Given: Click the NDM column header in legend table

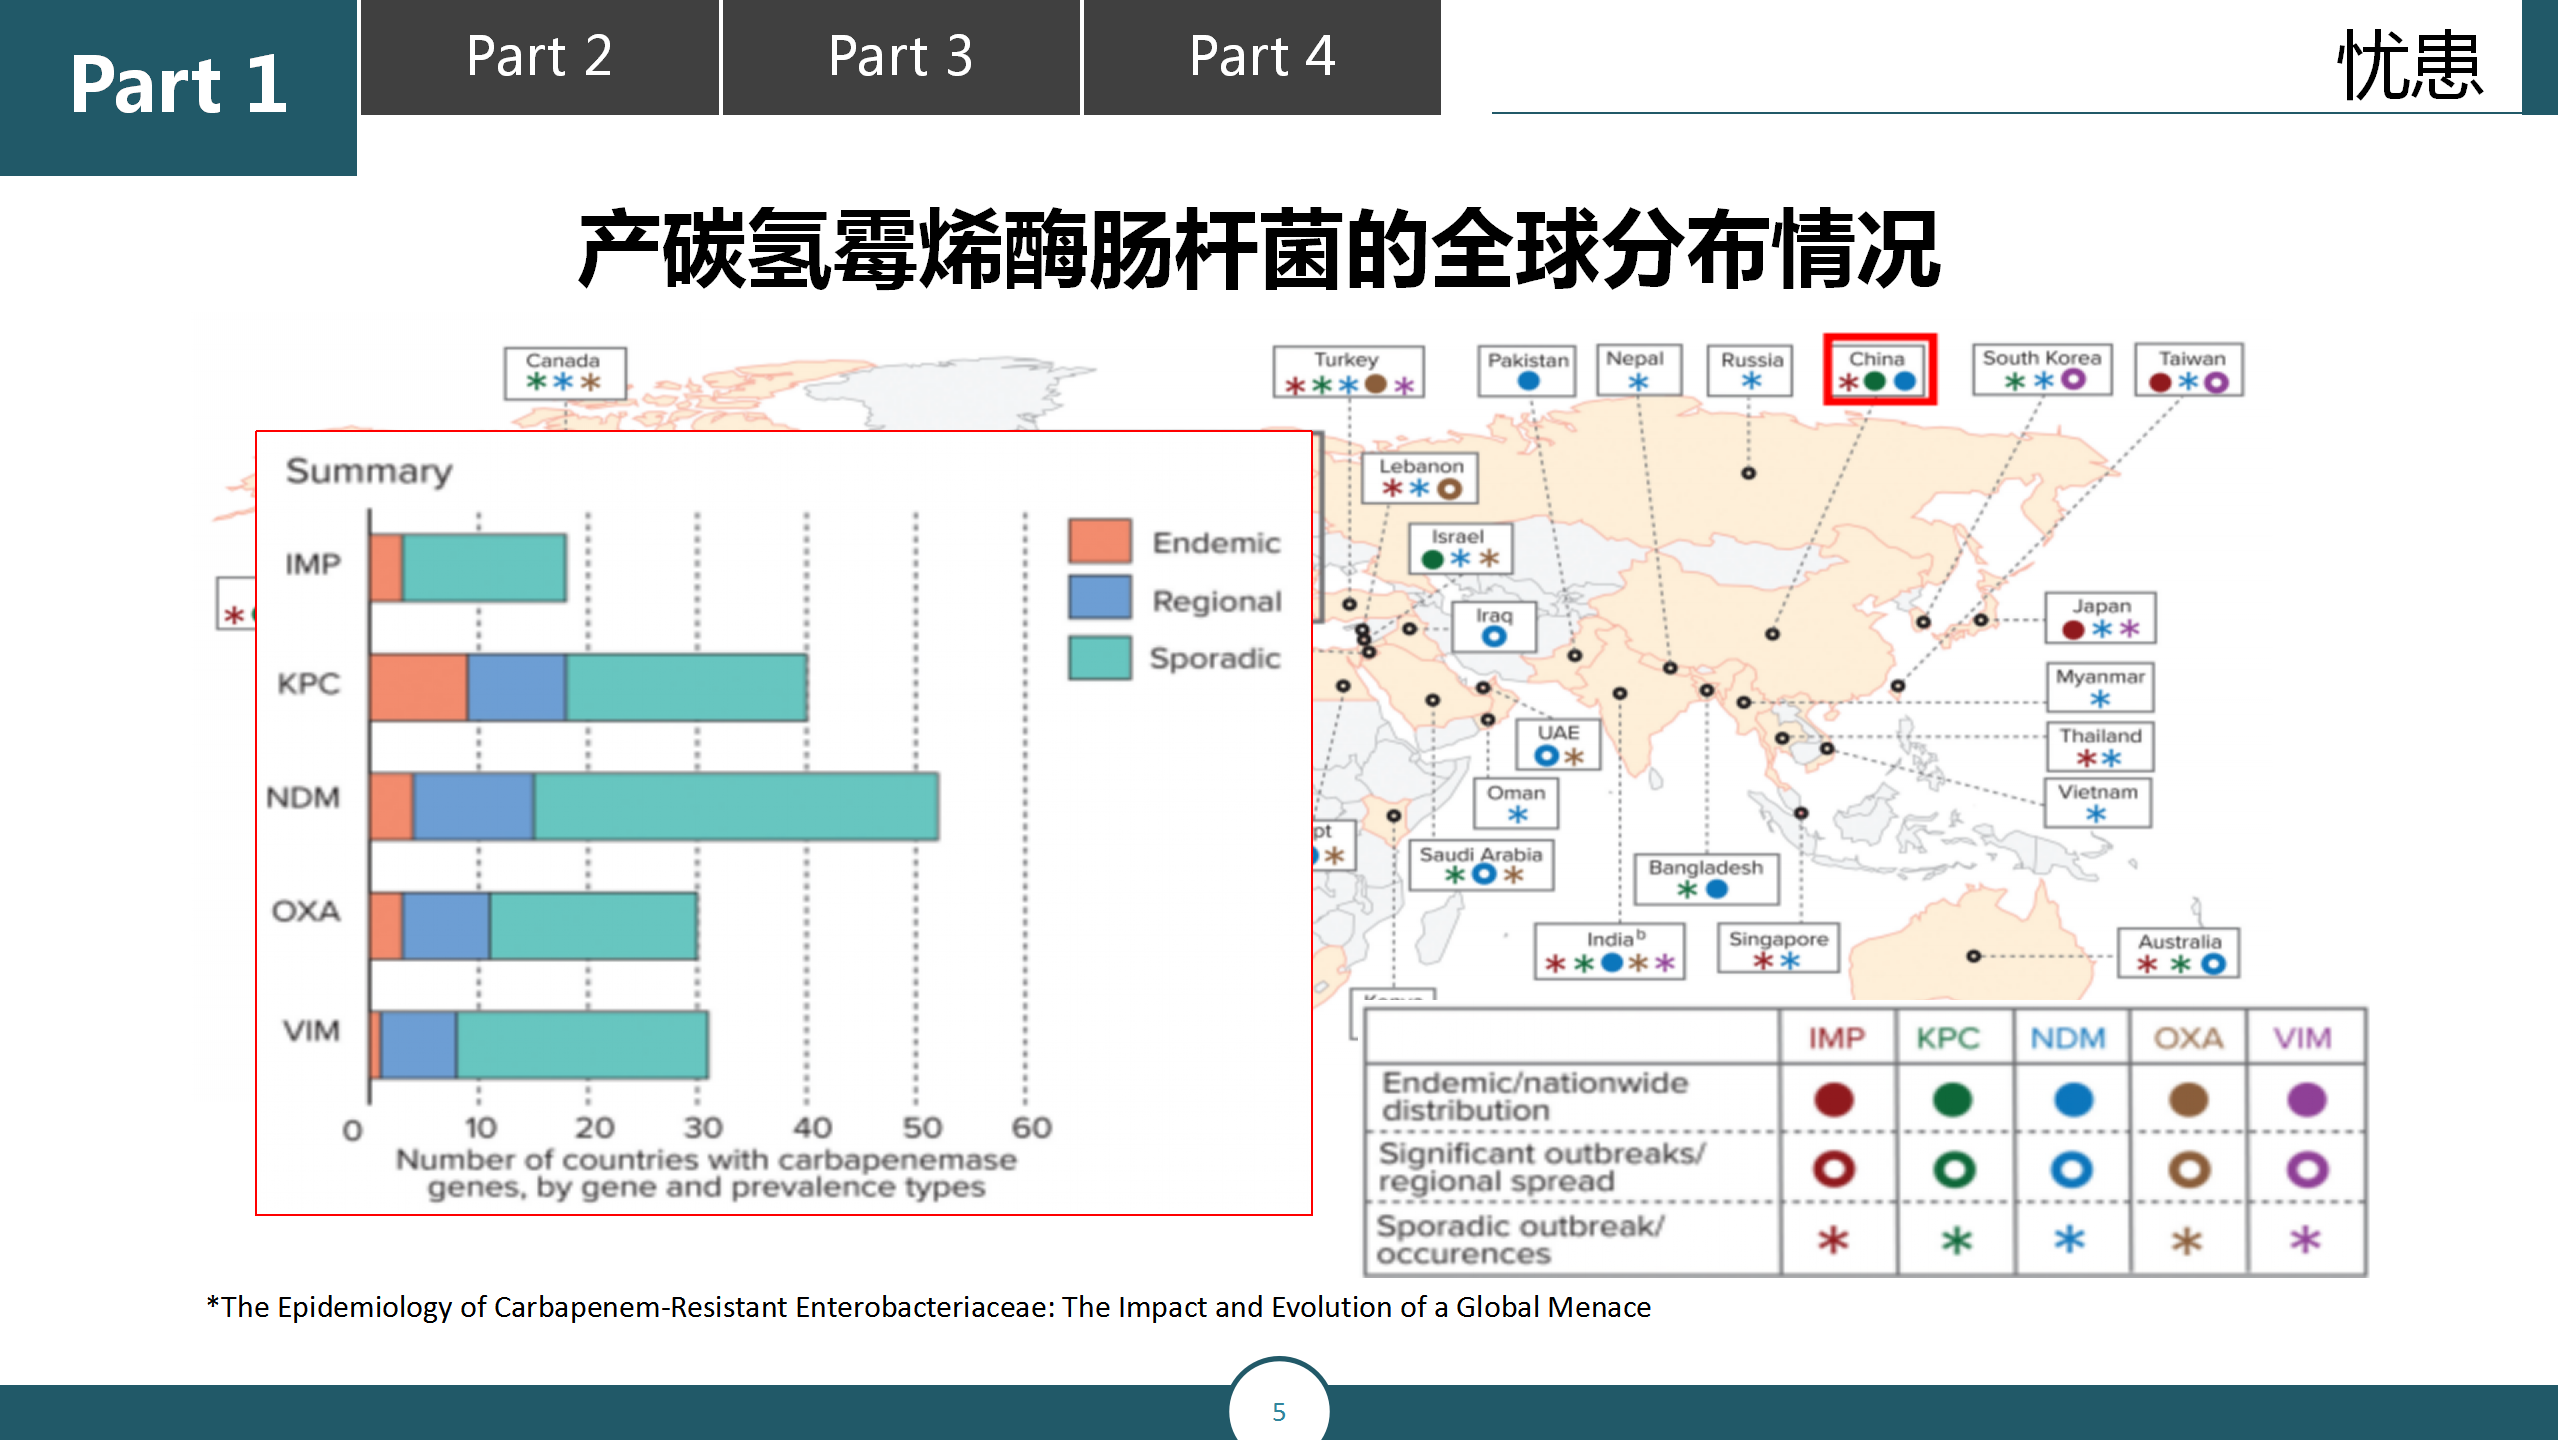Looking at the screenshot, I should pos(2067,1038).
